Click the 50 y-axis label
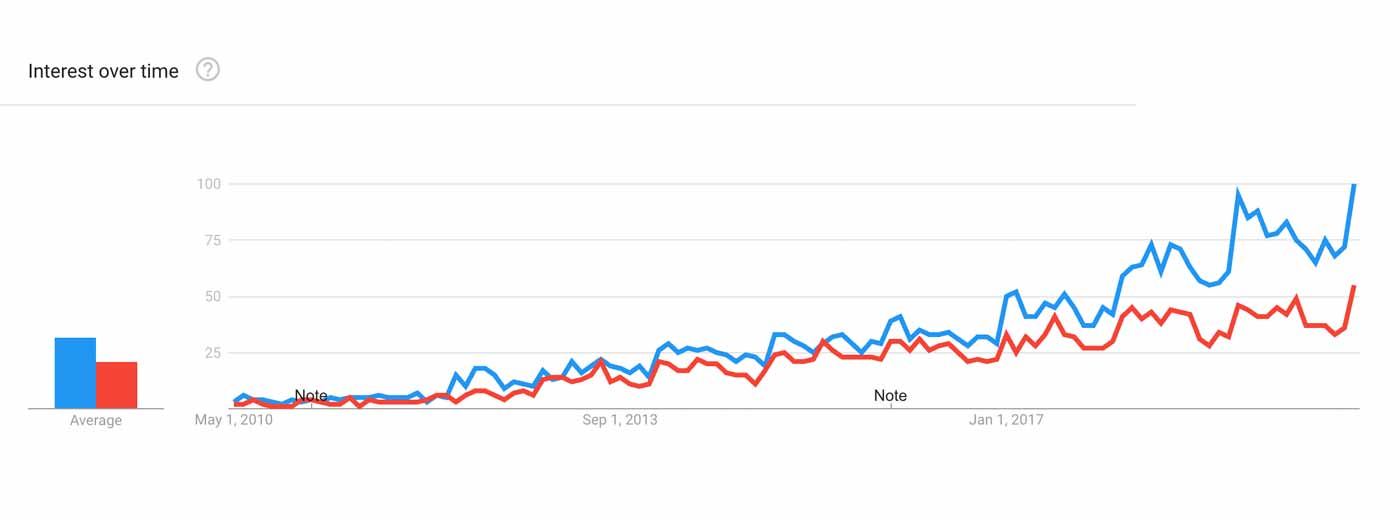 click(x=212, y=297)
